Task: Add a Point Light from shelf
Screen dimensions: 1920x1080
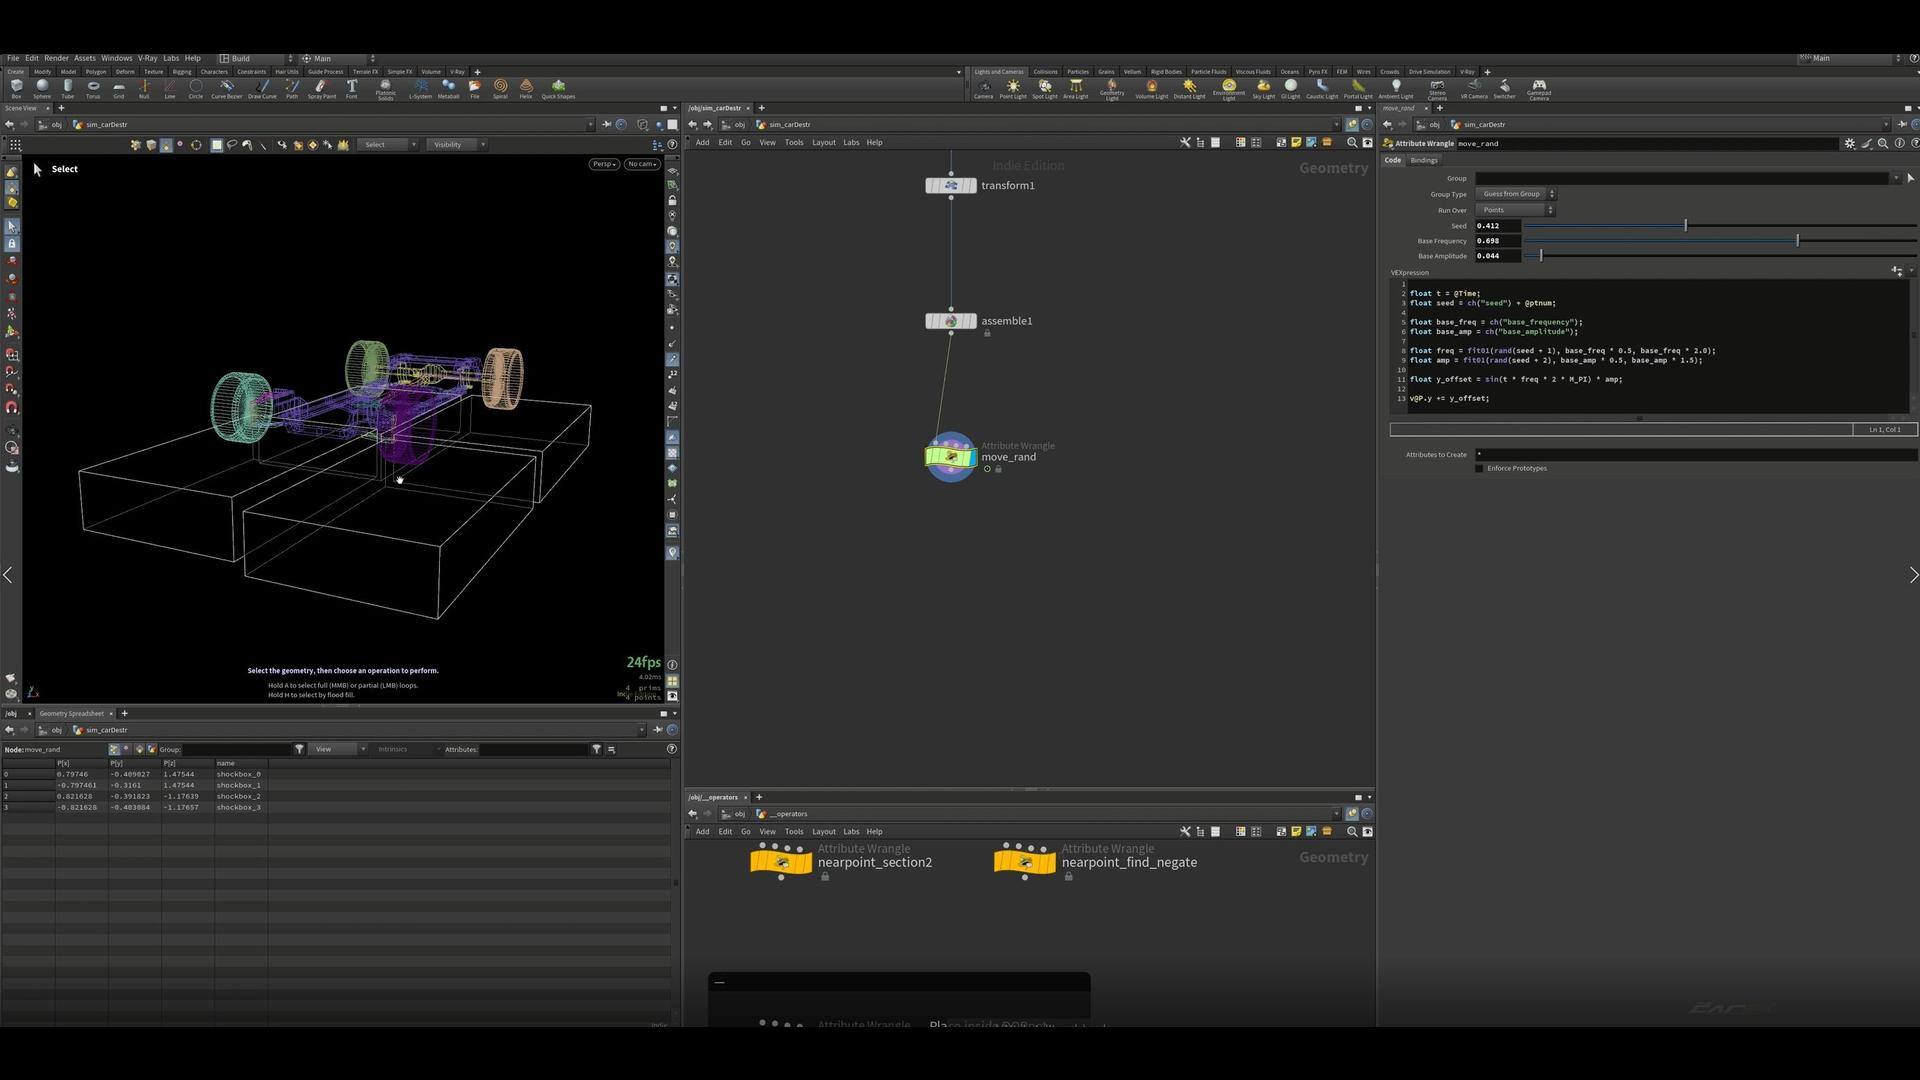Action: tap(1013, 89)
